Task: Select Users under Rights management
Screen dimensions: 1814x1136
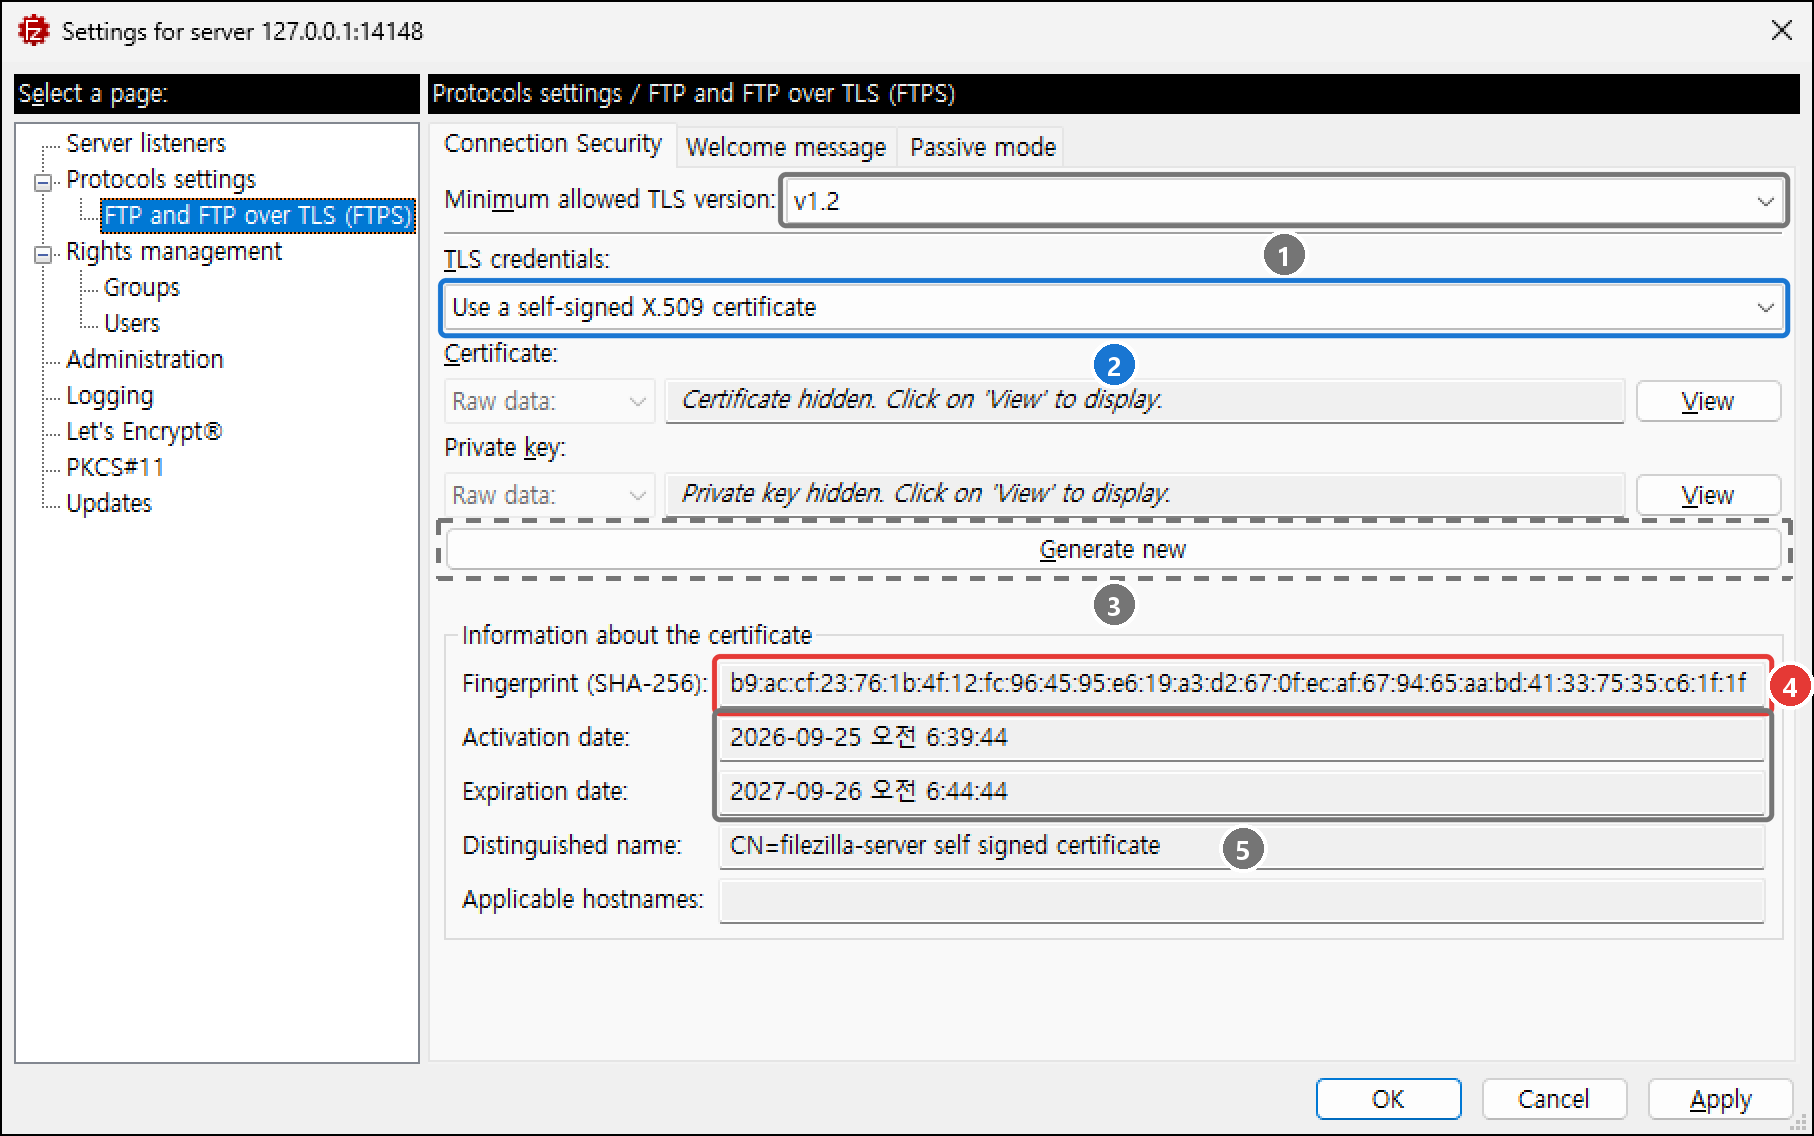Action: click(x=132, y=323)
